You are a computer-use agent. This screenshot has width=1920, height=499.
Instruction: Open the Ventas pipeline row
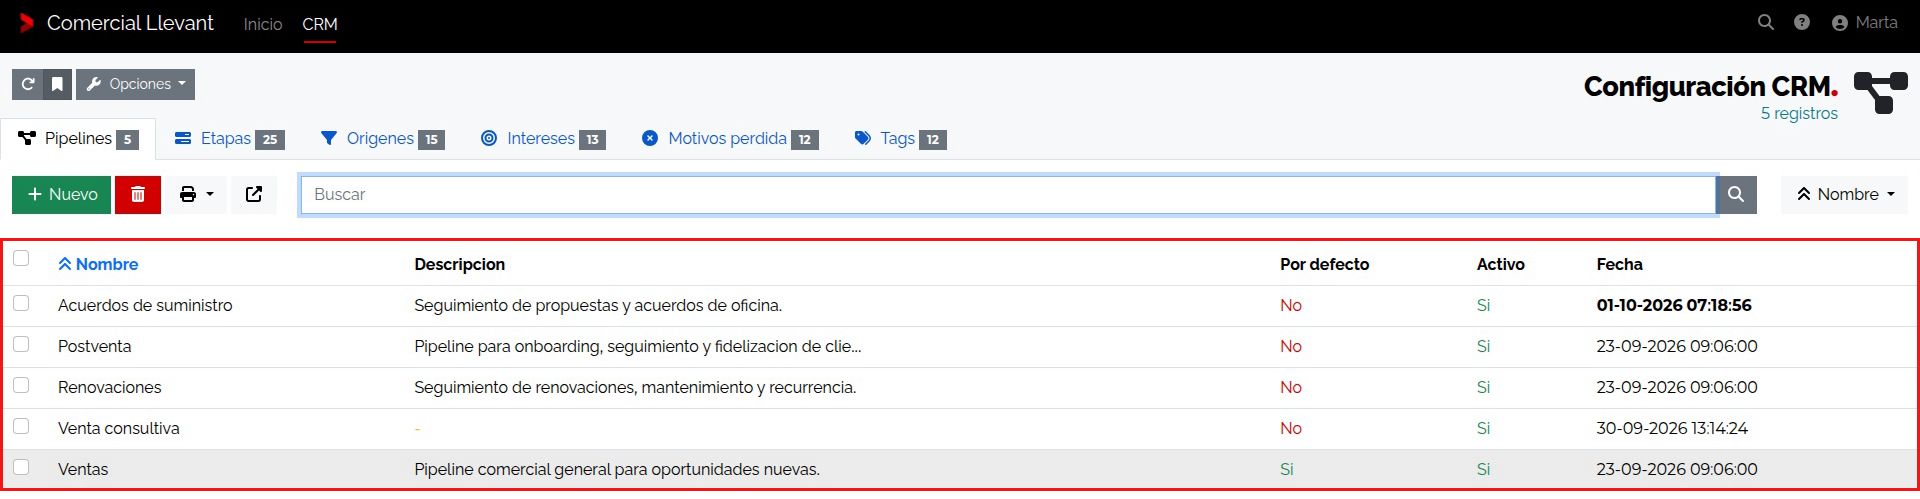click(960, 469)
